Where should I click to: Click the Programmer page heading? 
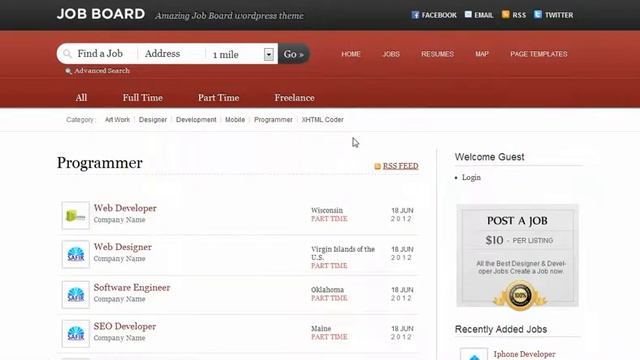click(100, 163)
